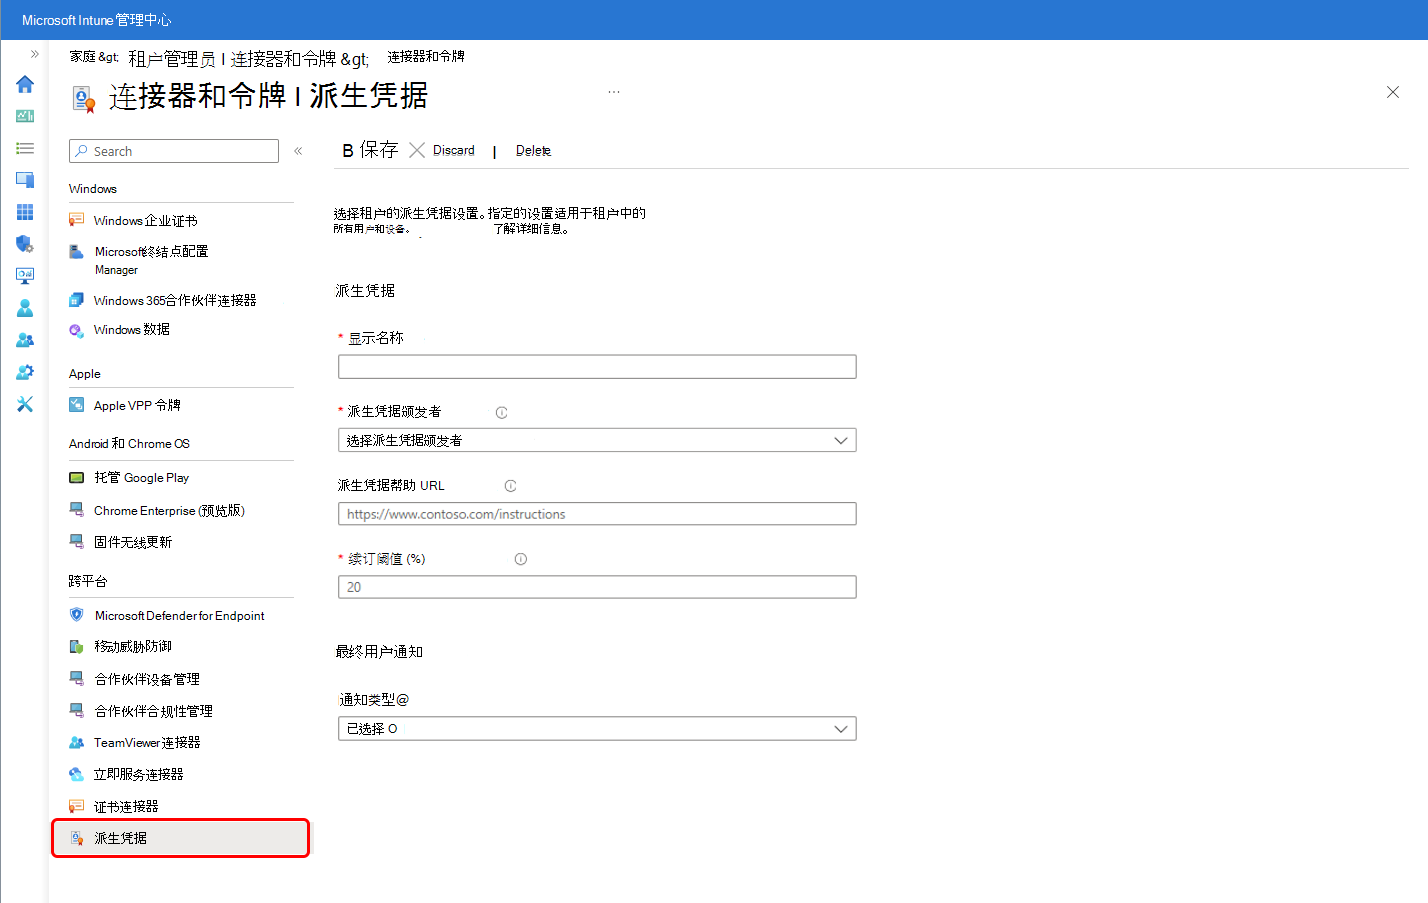Focus the Search box in the side menu
The height and width of the screenshot is (903, 1428).
coord(174,151)
